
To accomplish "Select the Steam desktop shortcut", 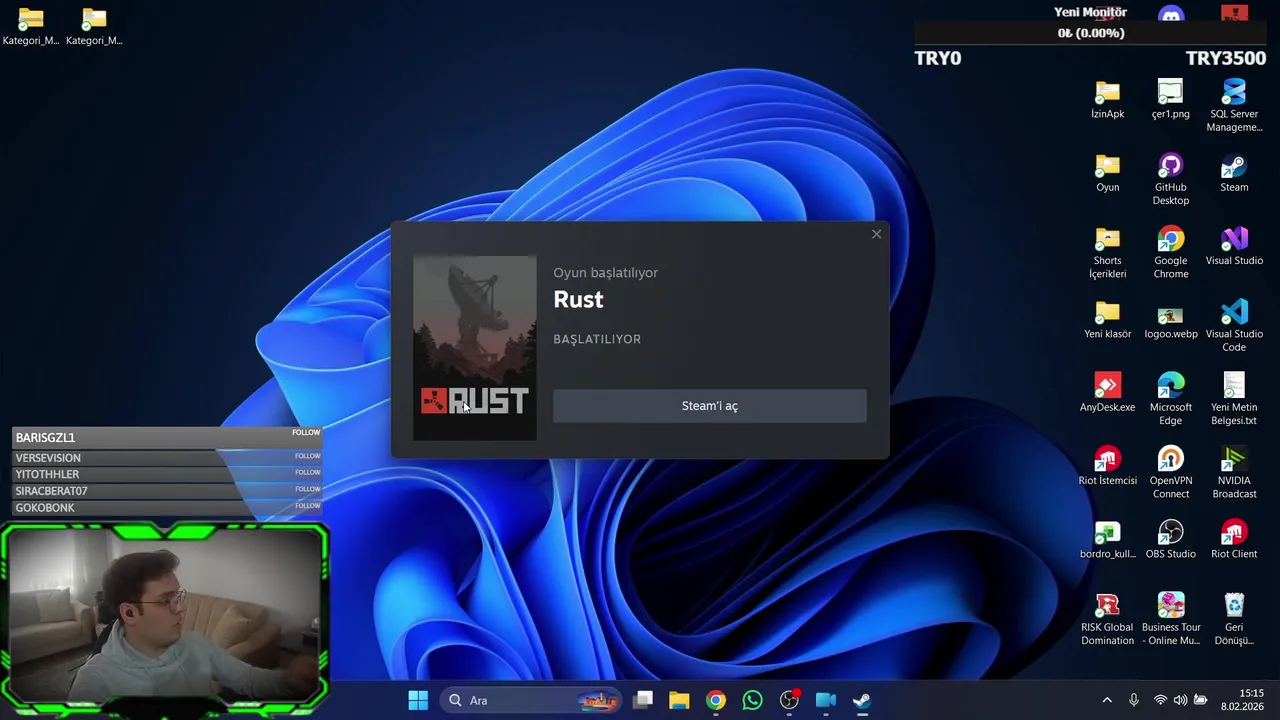I will click(1234, 173).
